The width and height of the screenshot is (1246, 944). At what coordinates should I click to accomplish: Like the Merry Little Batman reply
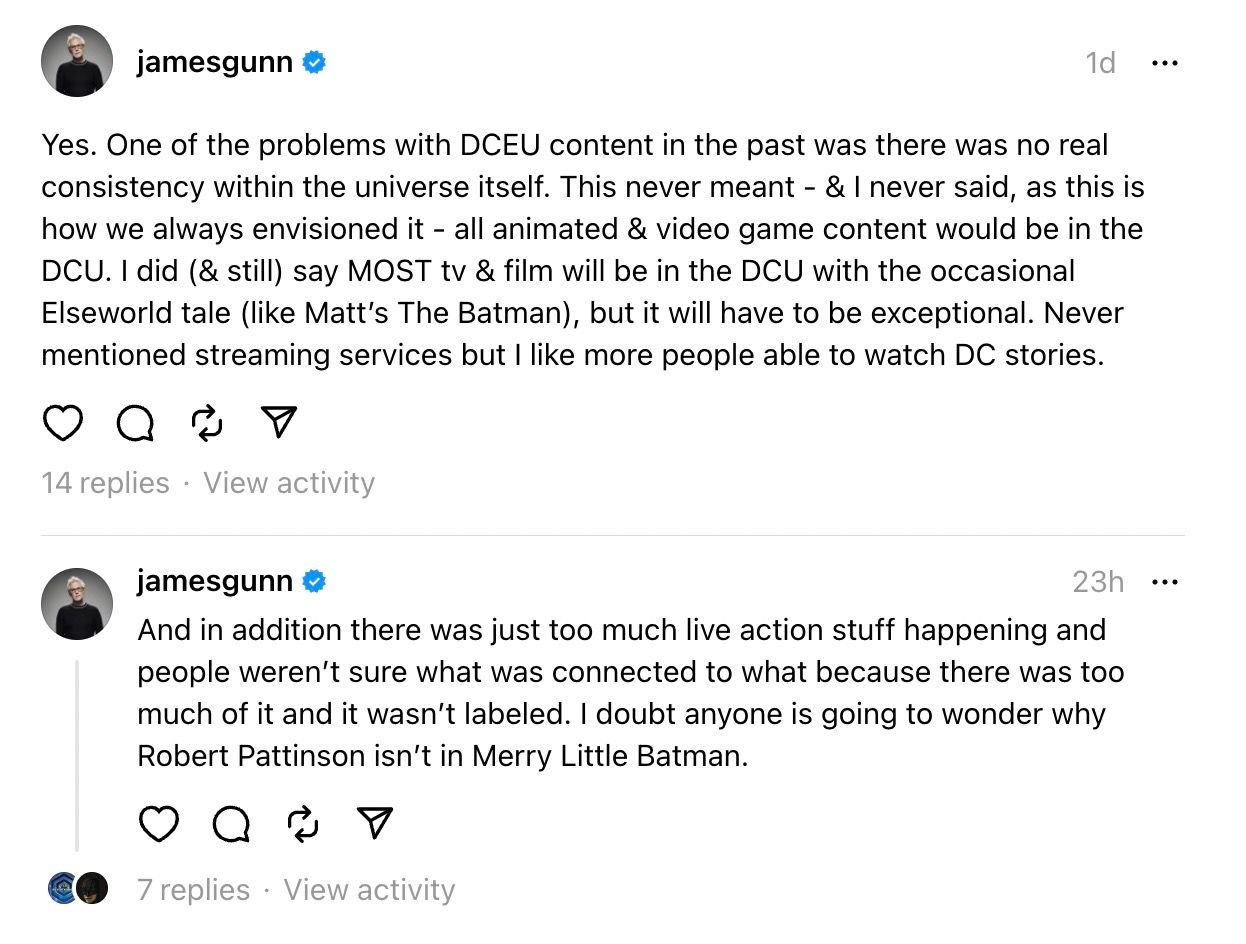point(159,824)
